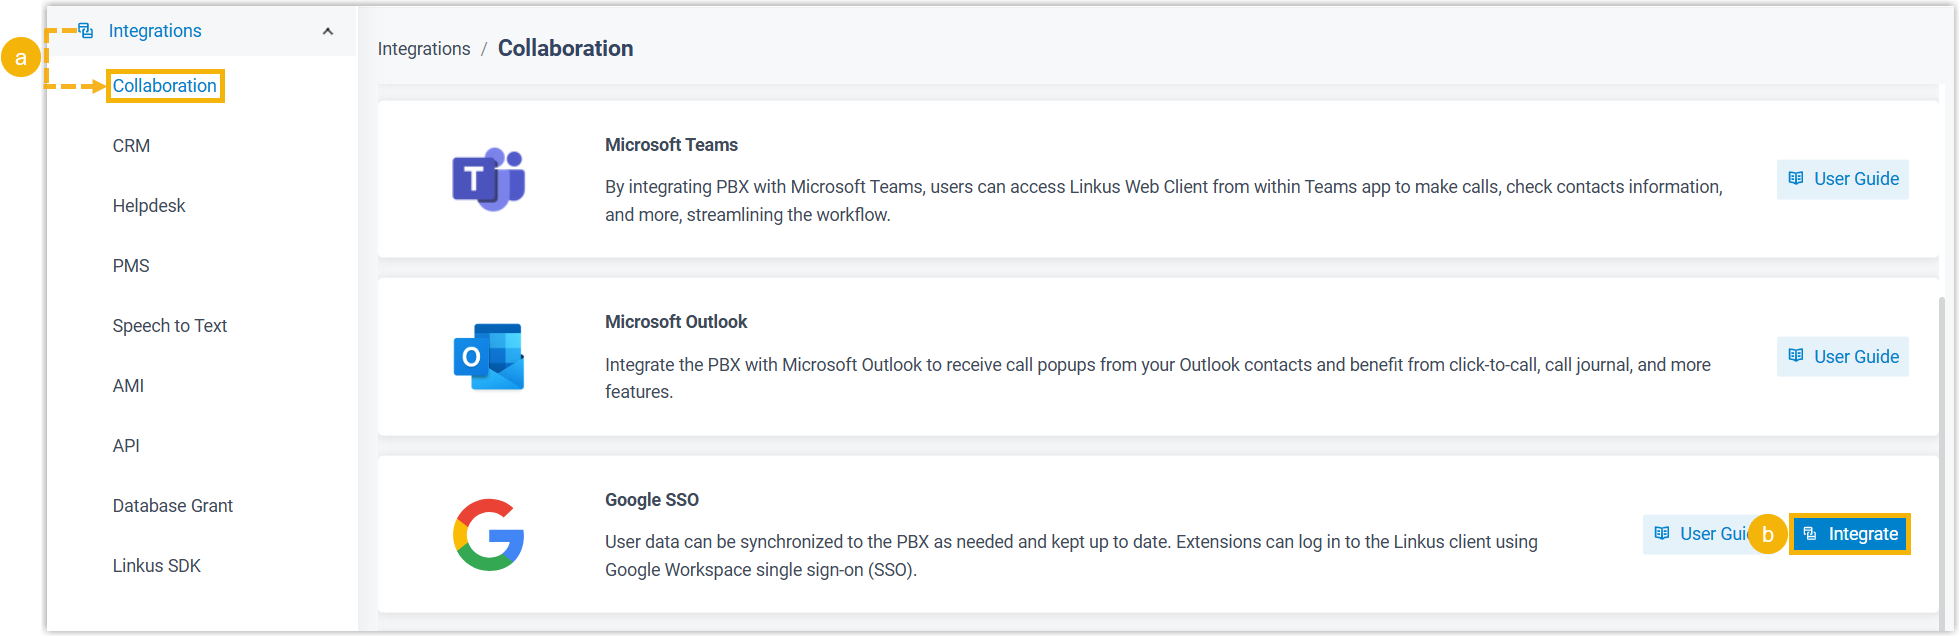Click the Microsoft Teams logo
The image size is (1960, 637).
(488, 180)
